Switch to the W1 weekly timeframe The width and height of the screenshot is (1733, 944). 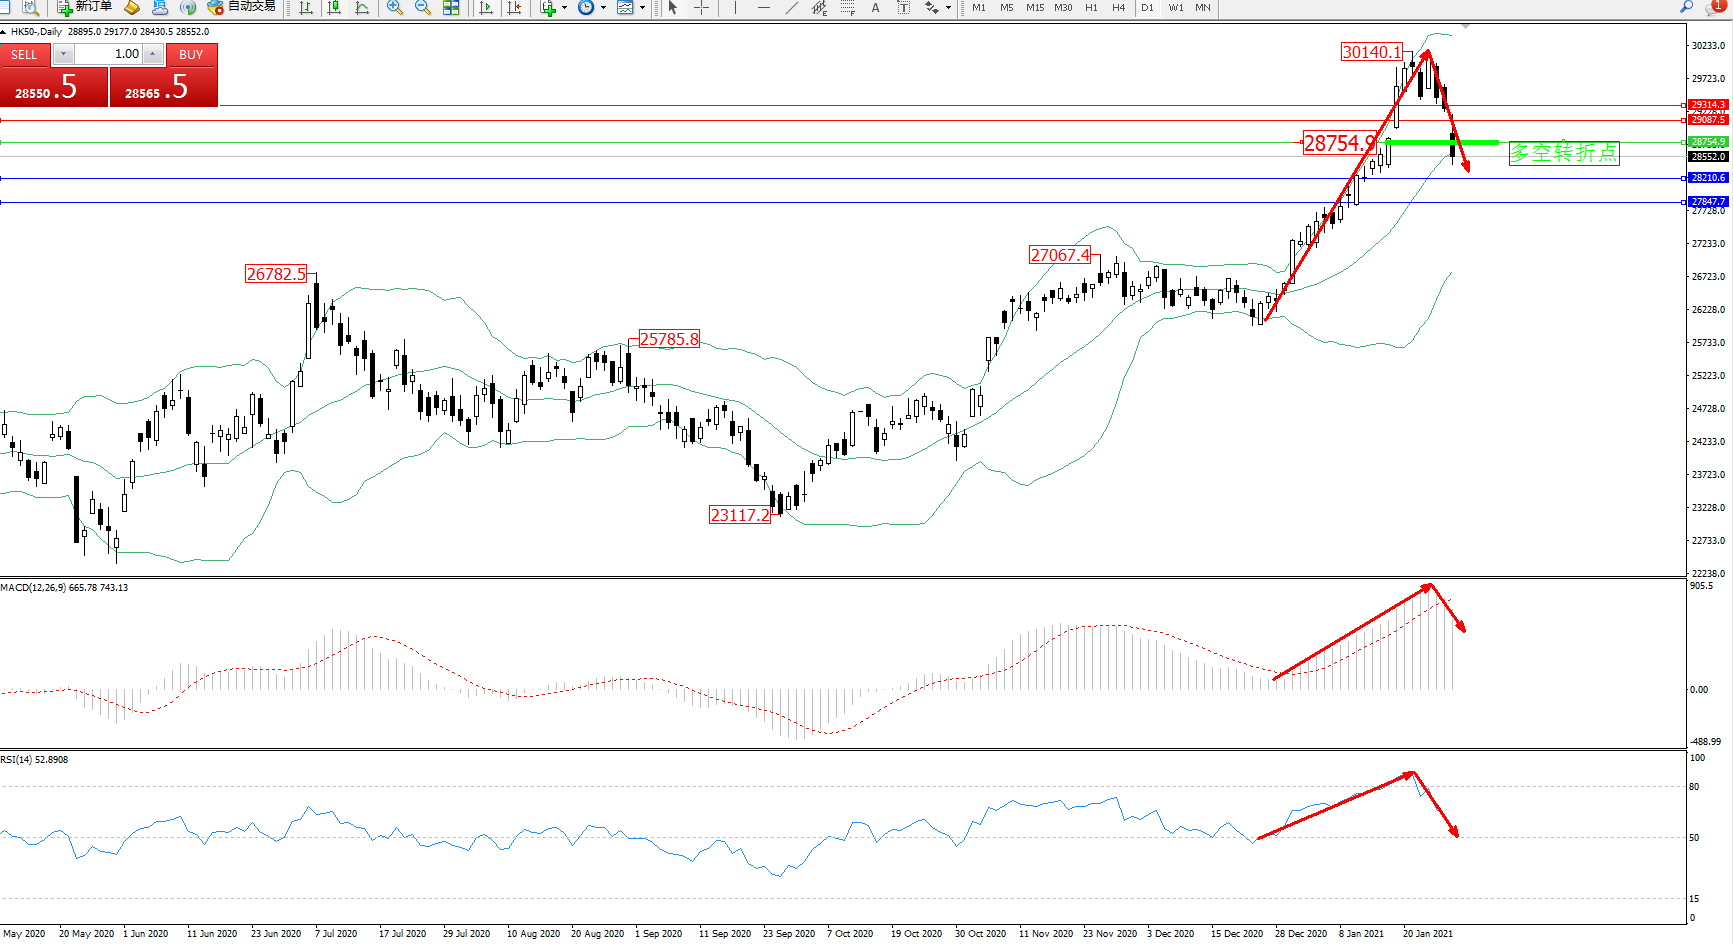point(1176,7)
